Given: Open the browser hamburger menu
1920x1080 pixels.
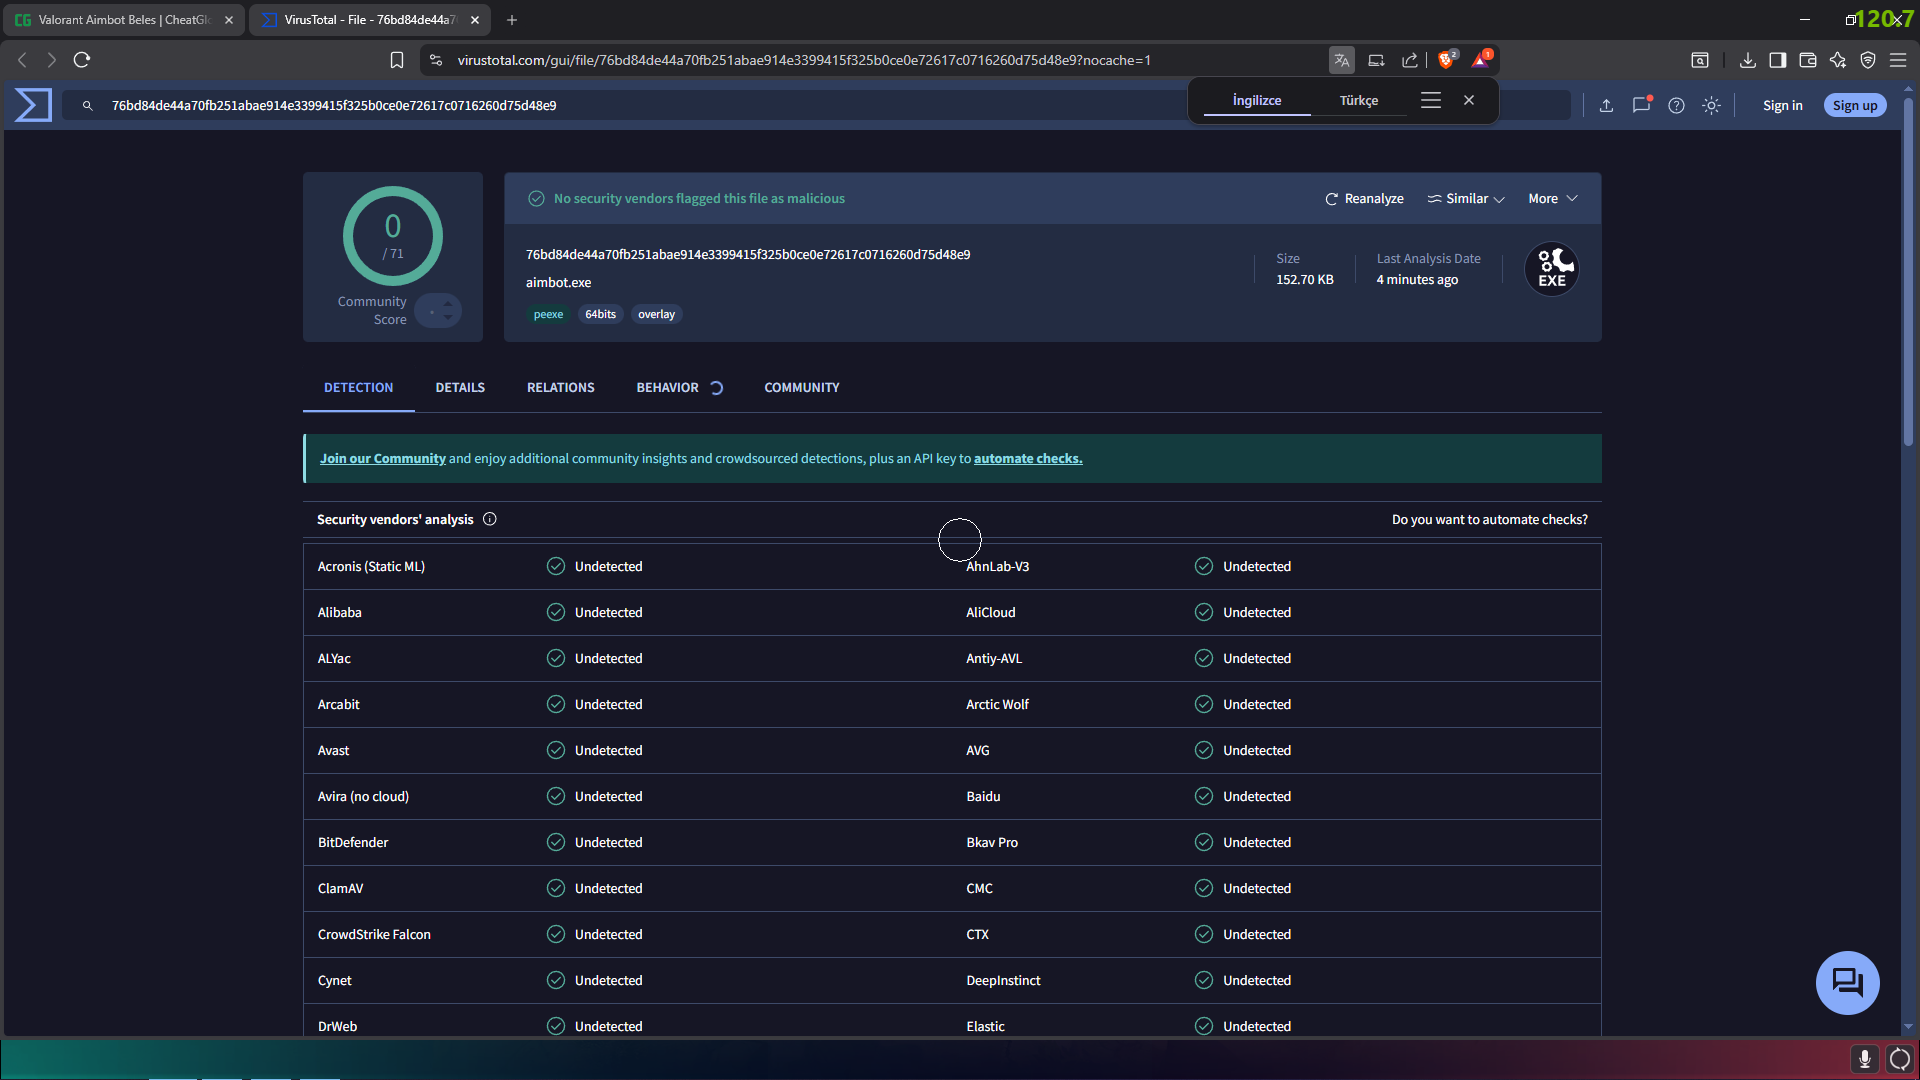Looking at the screenshot, I should [x=1897, y=60].
